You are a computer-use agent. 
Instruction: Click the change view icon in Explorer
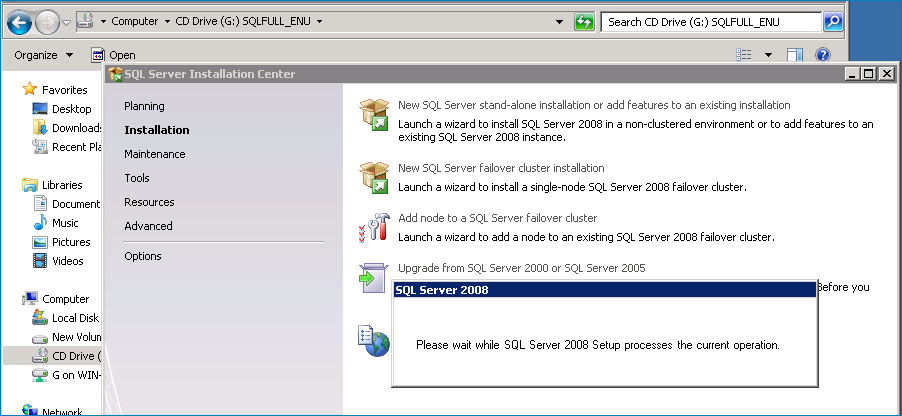[x=744, y=55]
